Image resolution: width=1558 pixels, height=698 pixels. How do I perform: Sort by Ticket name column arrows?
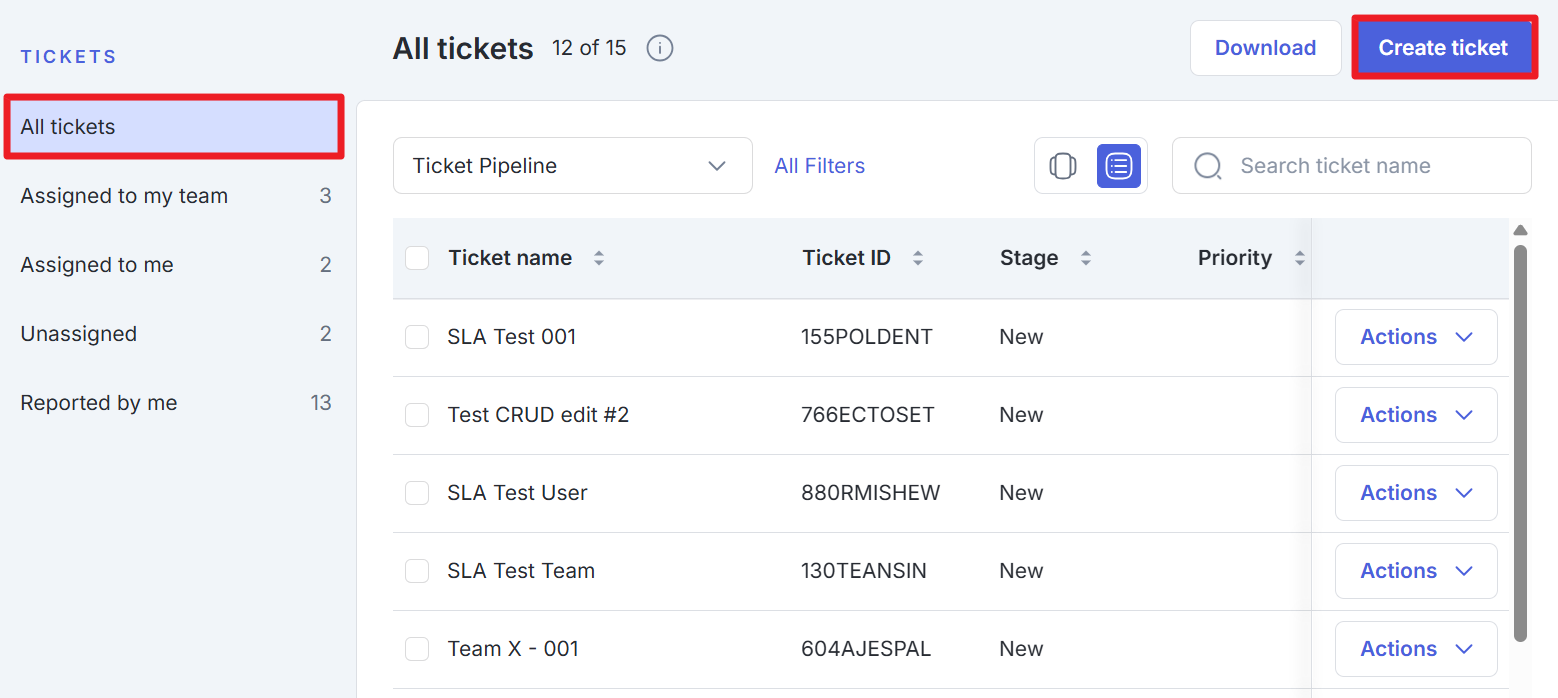[x=599, y=258]
